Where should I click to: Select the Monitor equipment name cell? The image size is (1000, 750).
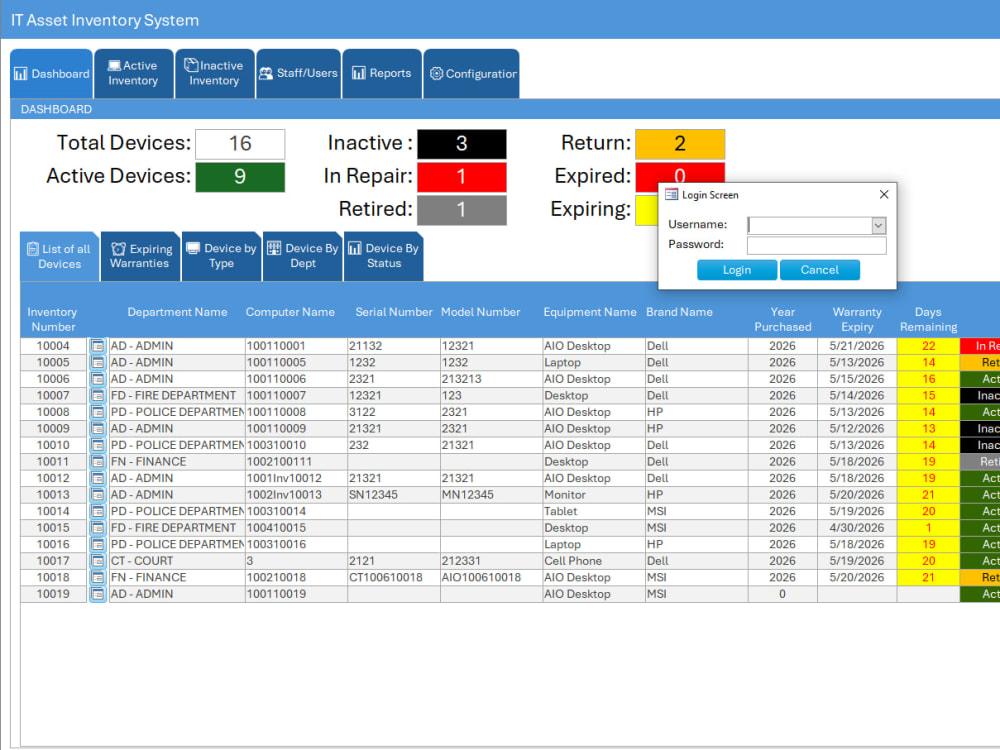(x=593, y=495)
